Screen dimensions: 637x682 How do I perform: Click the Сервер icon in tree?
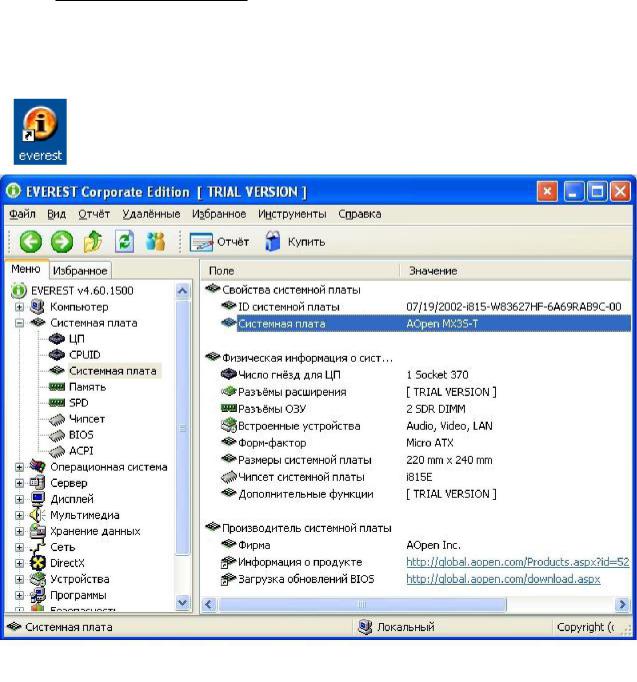(x=37, y=483)
